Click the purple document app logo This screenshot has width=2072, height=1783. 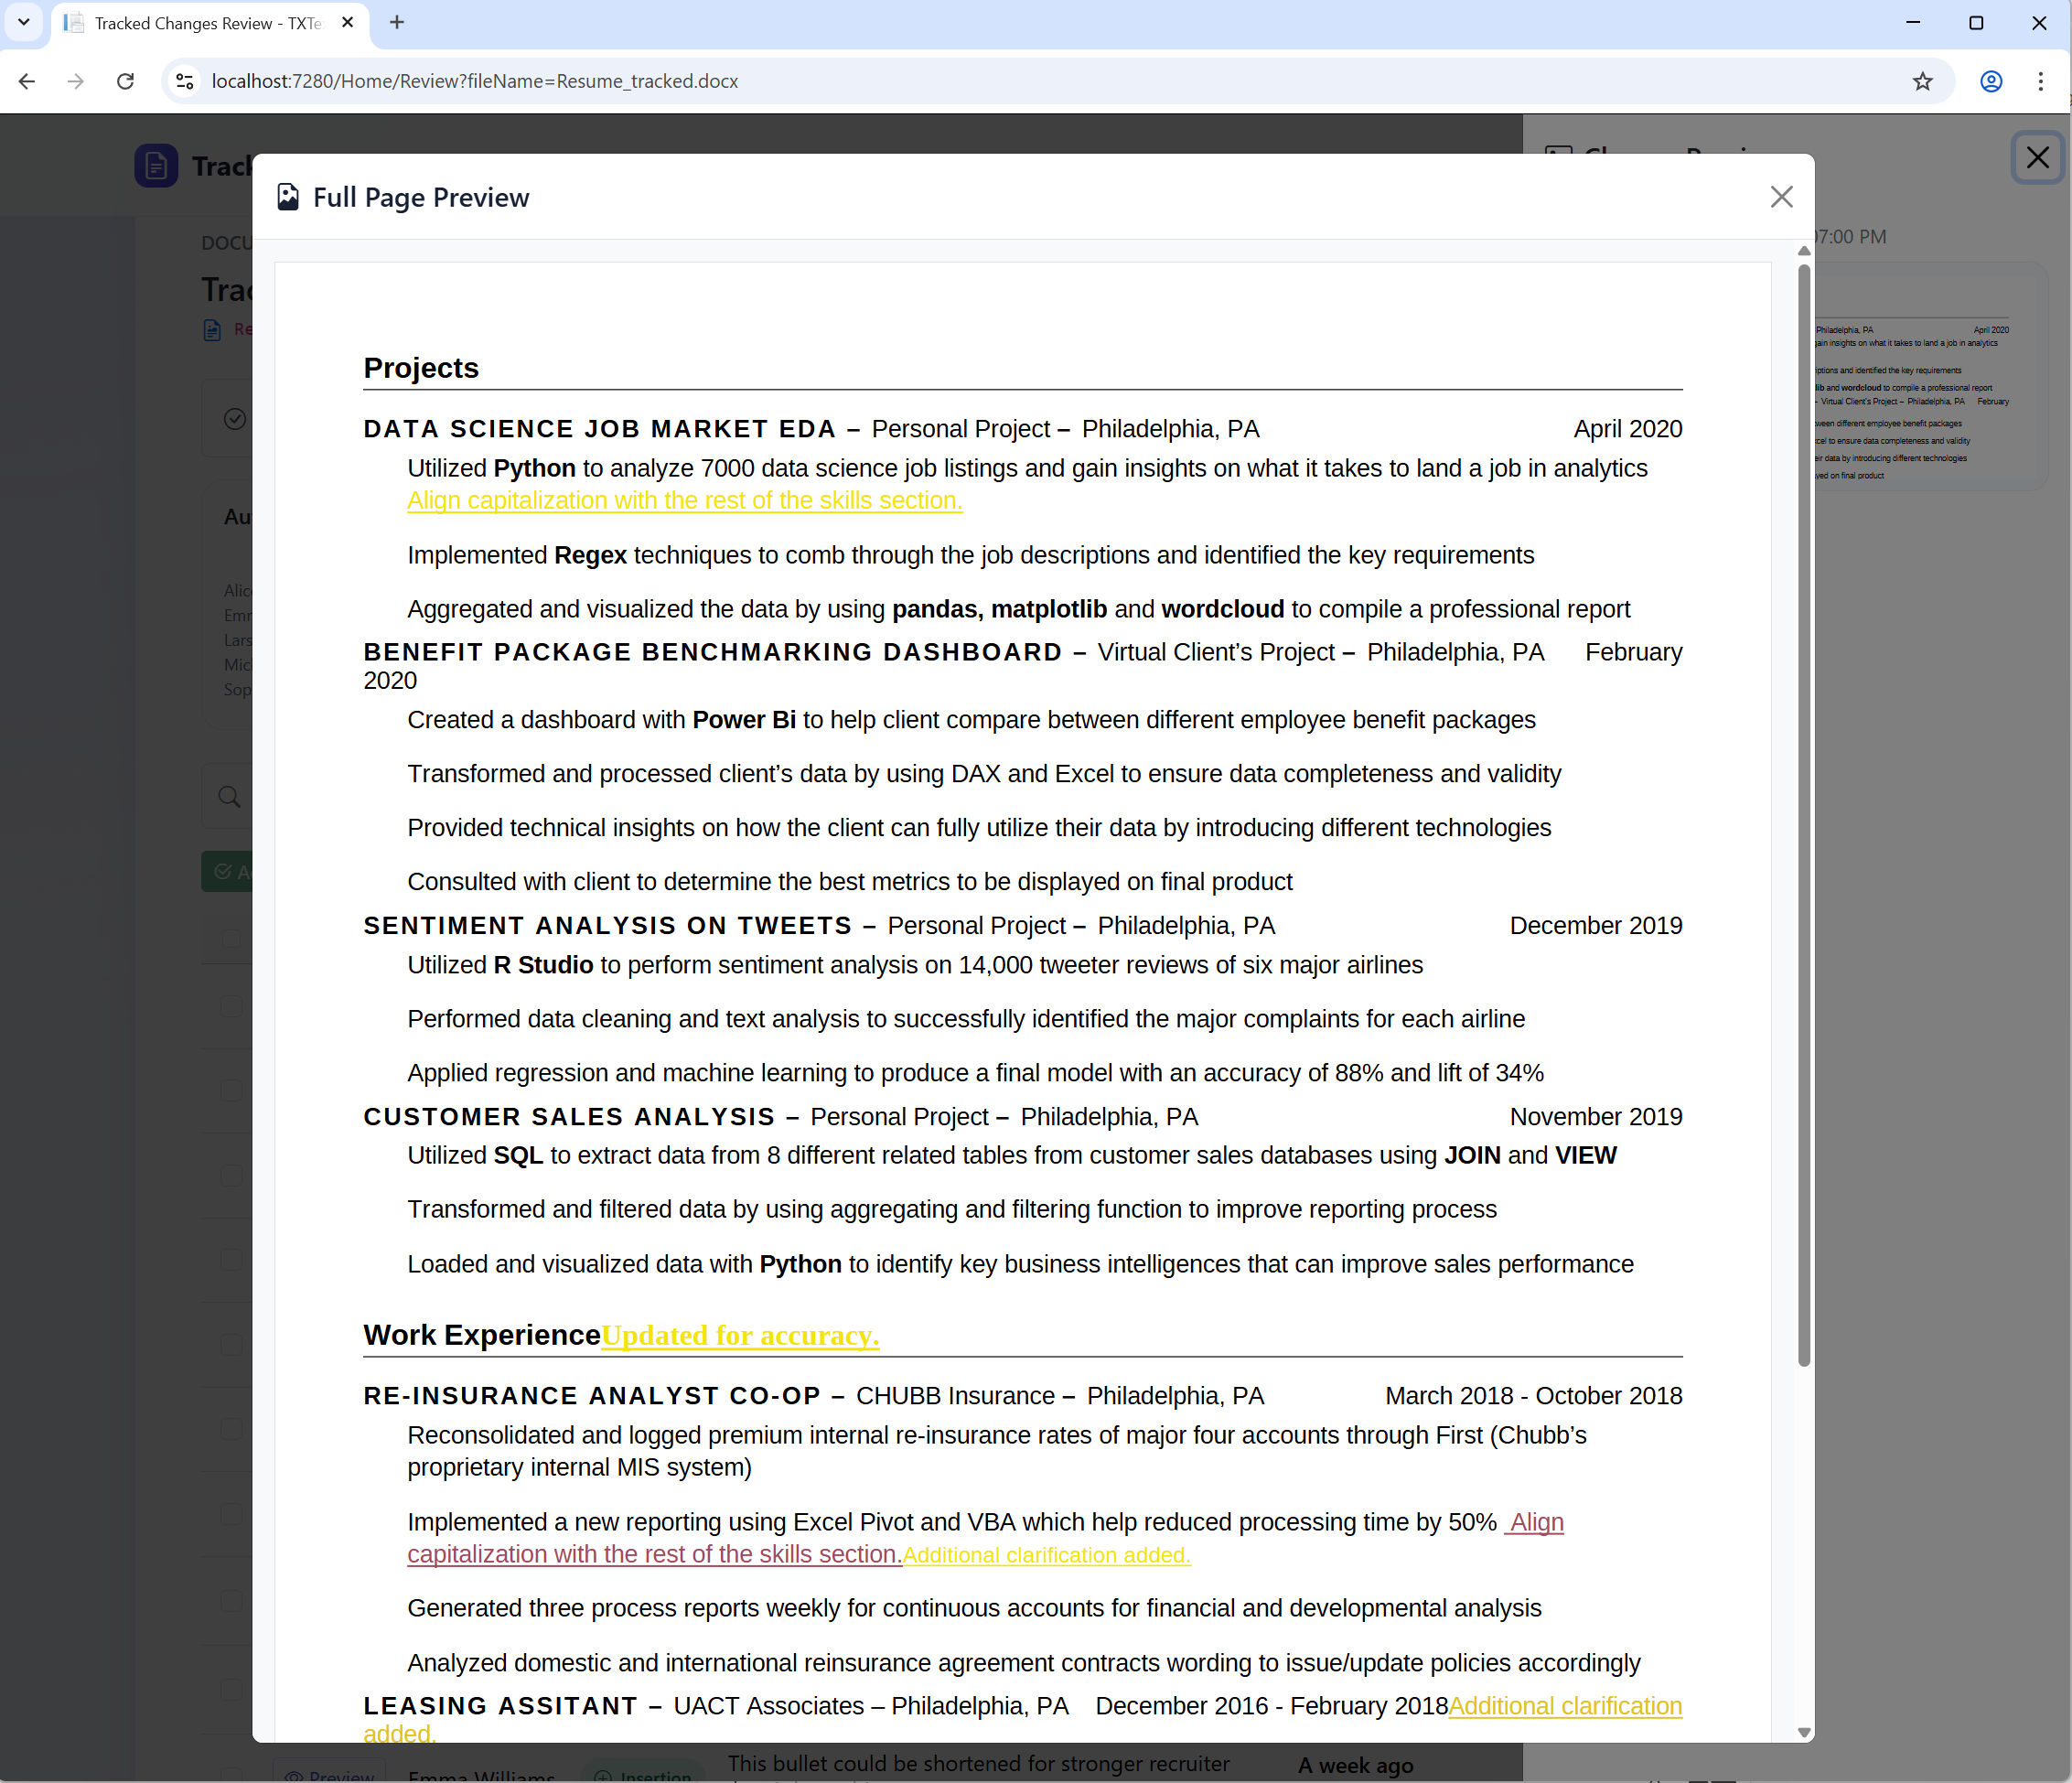point(157,166)
